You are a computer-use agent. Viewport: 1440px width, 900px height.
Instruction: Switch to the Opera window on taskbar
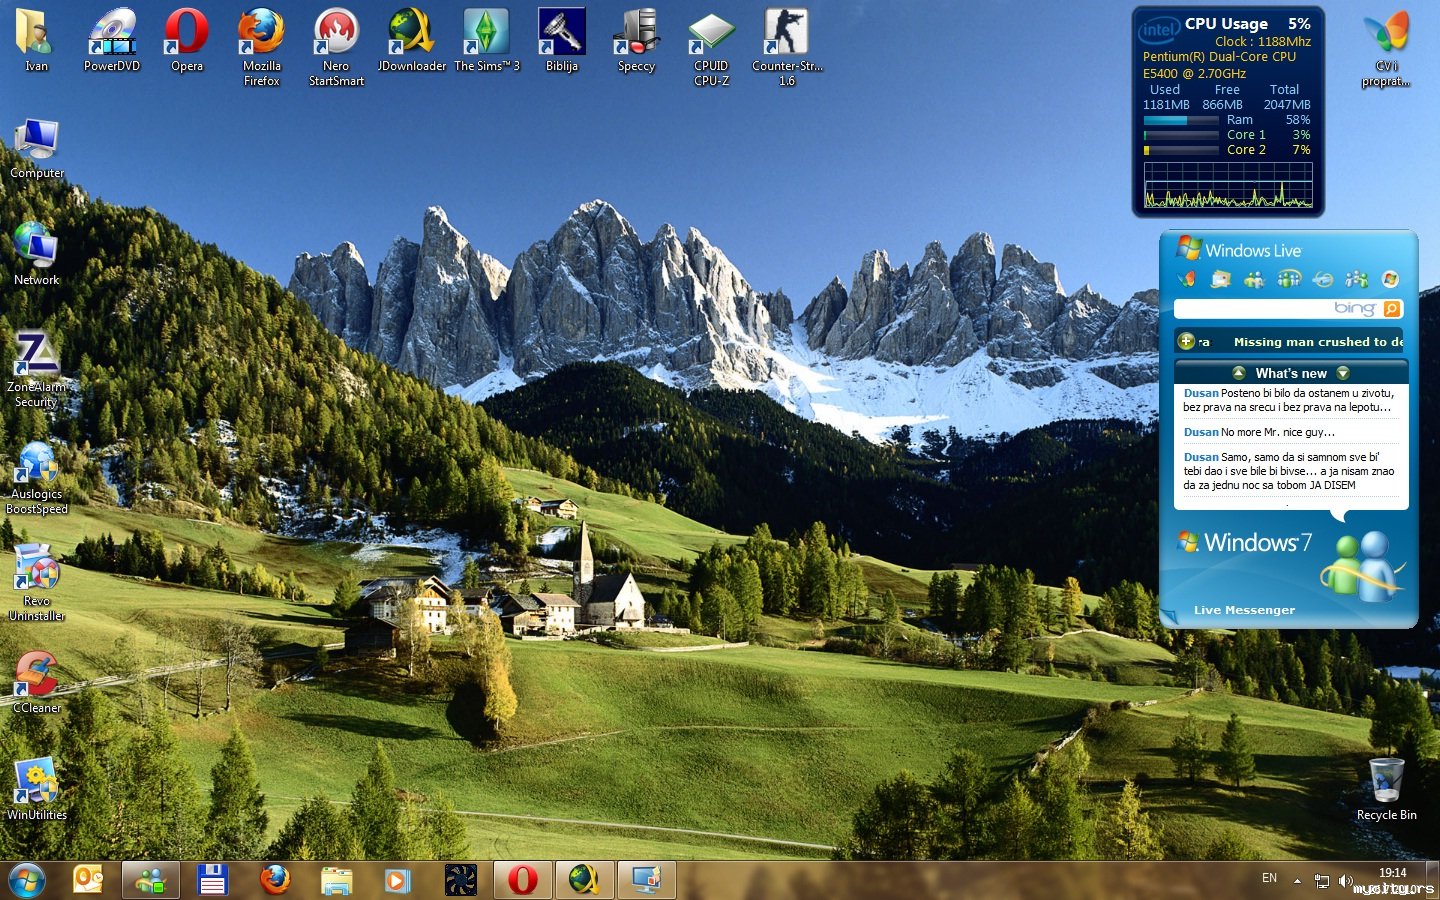pos(522,880)
